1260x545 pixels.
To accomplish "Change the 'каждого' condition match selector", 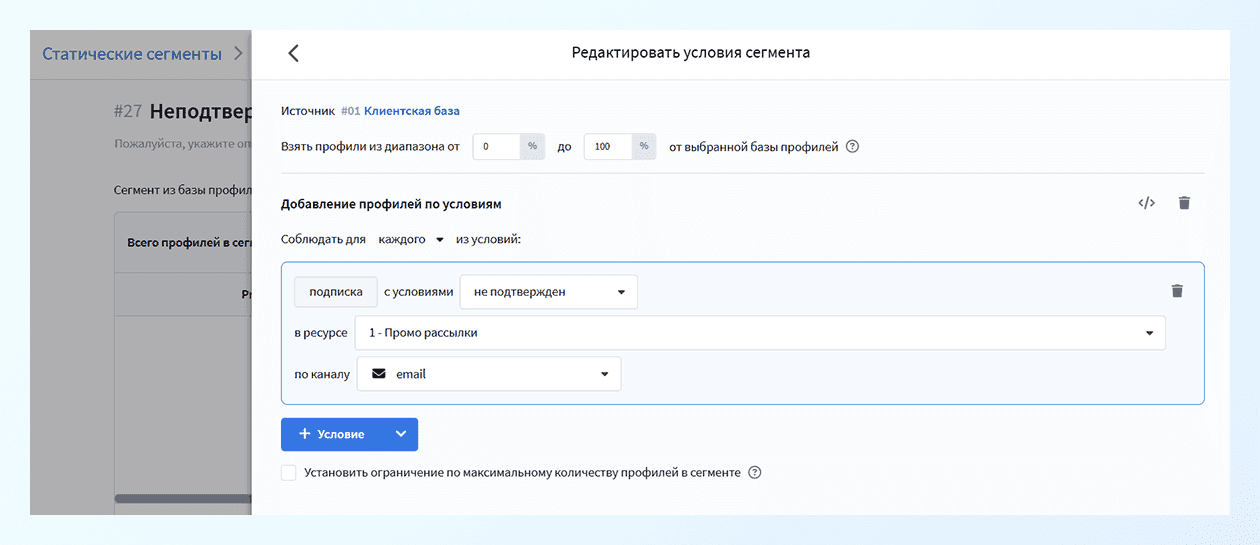I will pos(410,240).
